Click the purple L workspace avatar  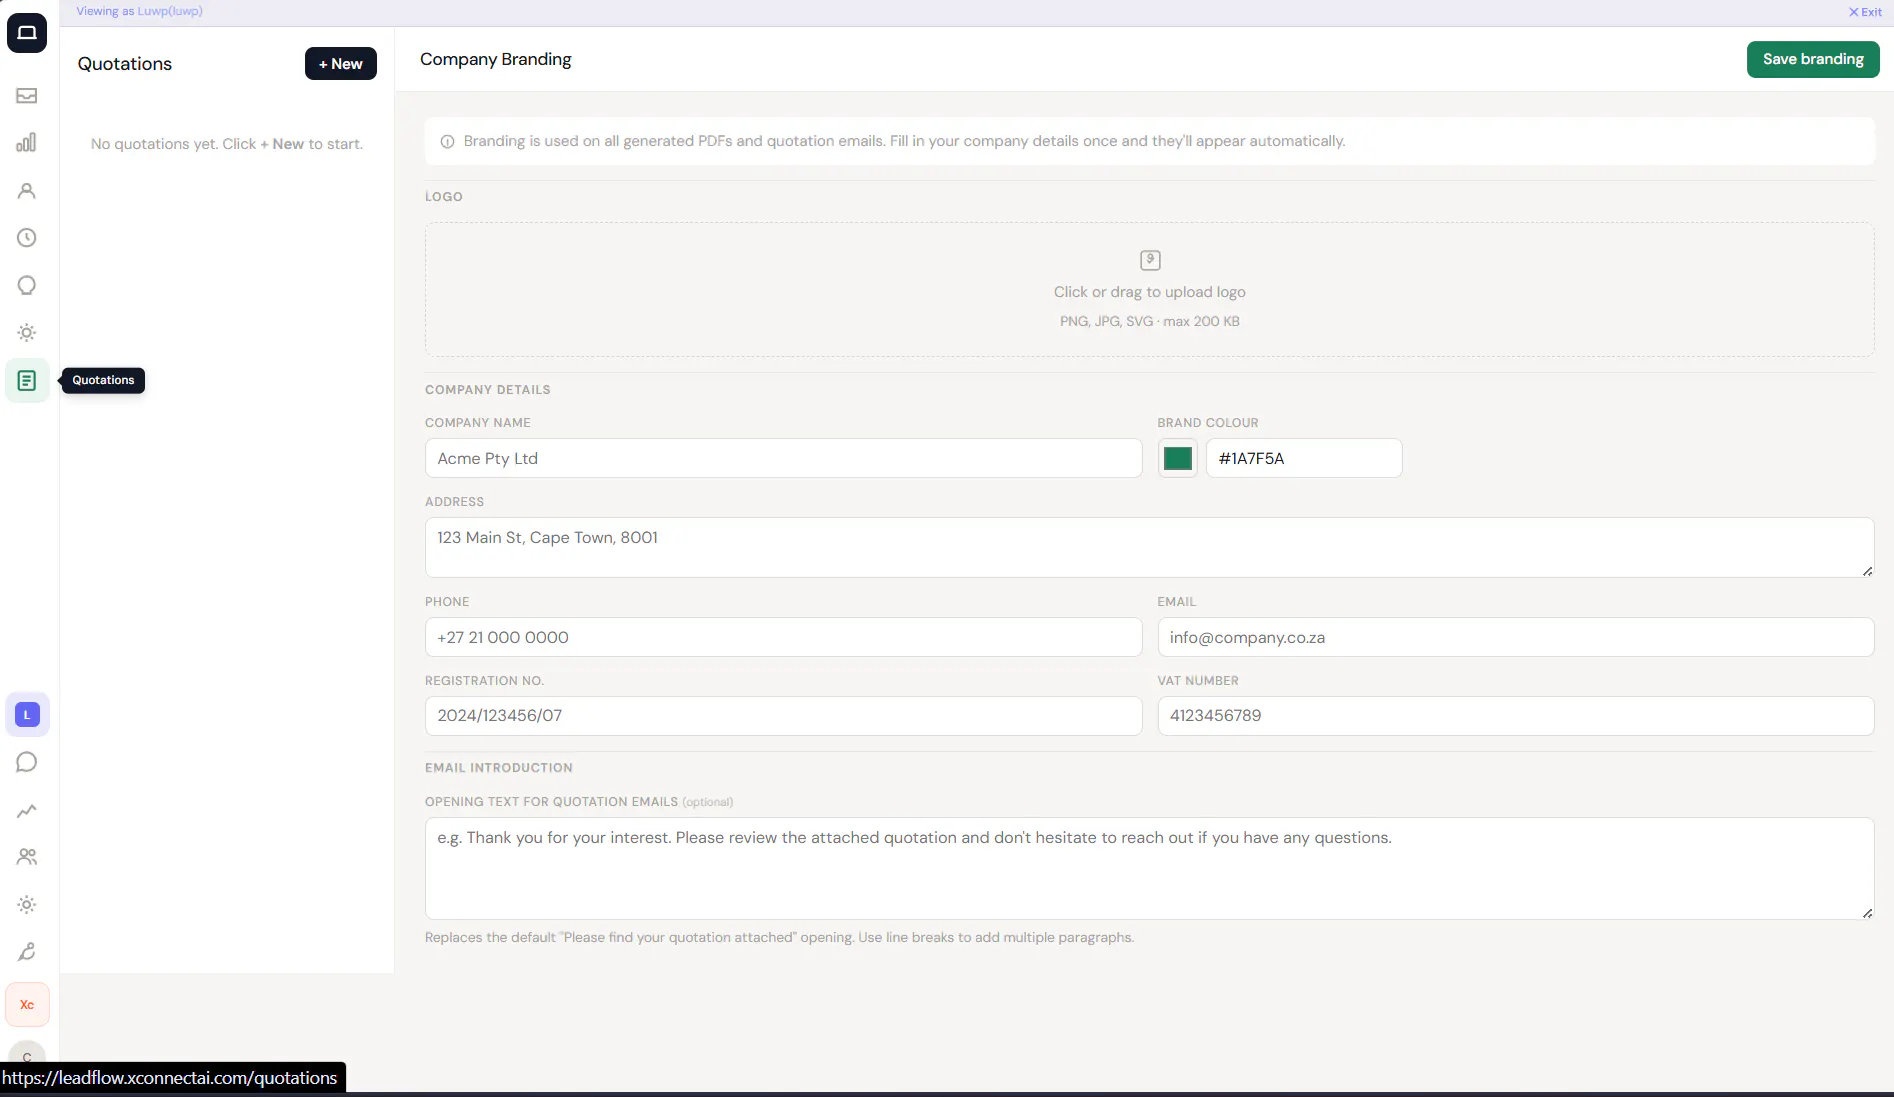(27, 715)
